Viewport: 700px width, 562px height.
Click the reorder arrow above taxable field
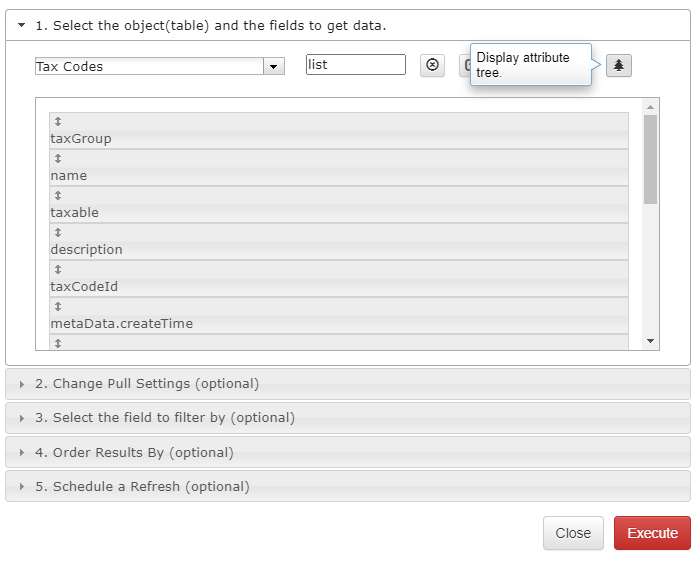tap(58, 196)
